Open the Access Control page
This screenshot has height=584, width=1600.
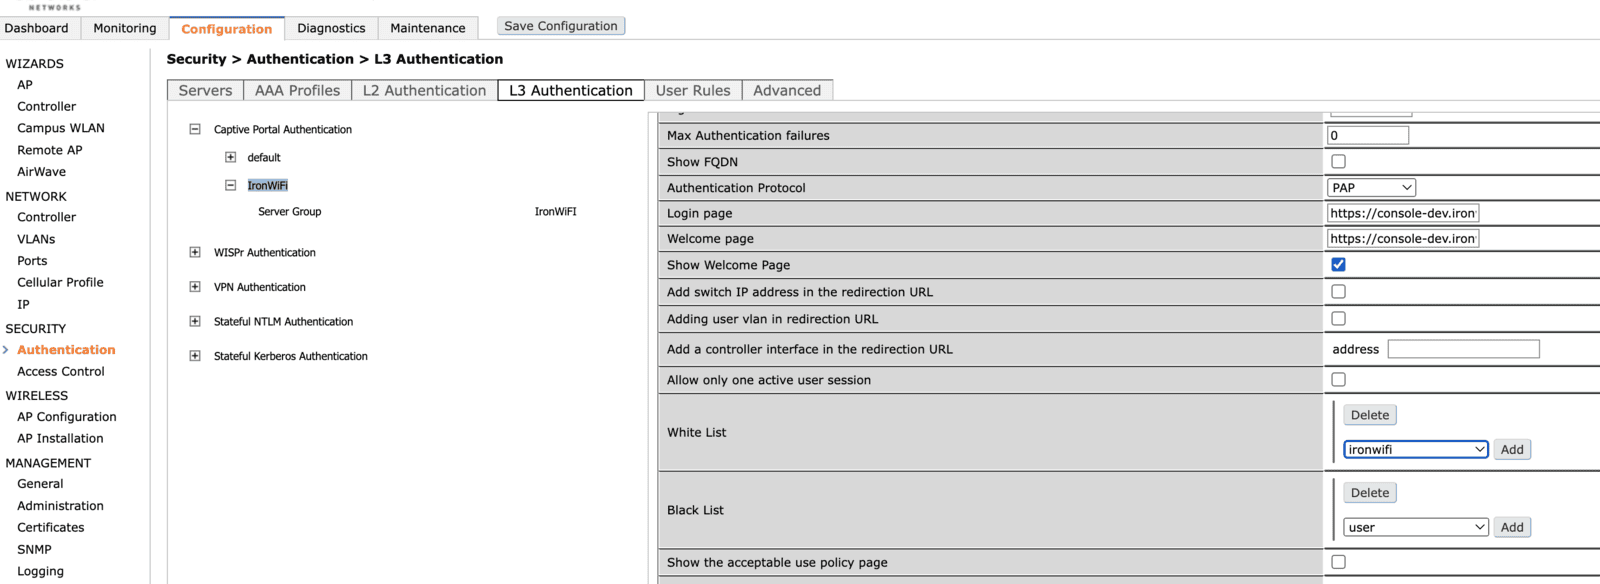point(61,371)
